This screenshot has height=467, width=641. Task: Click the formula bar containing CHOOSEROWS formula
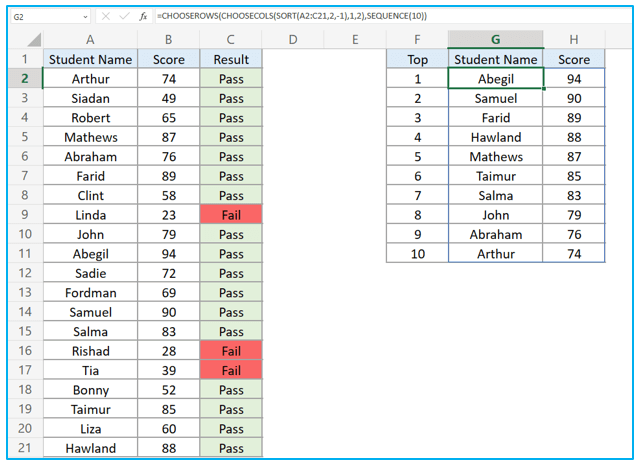[x=393, y=16]
